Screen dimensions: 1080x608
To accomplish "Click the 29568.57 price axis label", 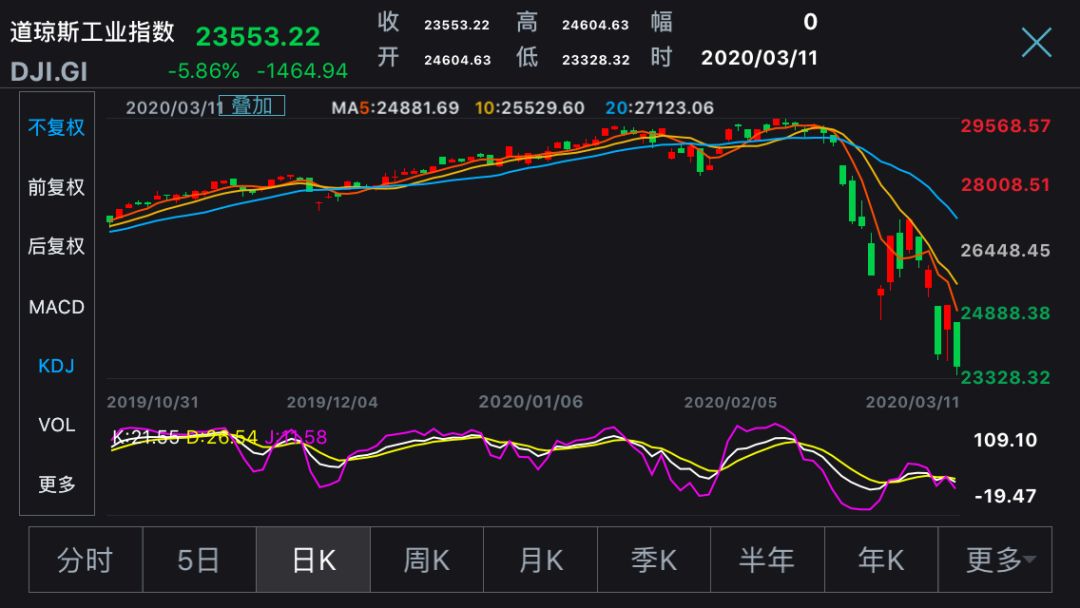I will coord(1006,126).
